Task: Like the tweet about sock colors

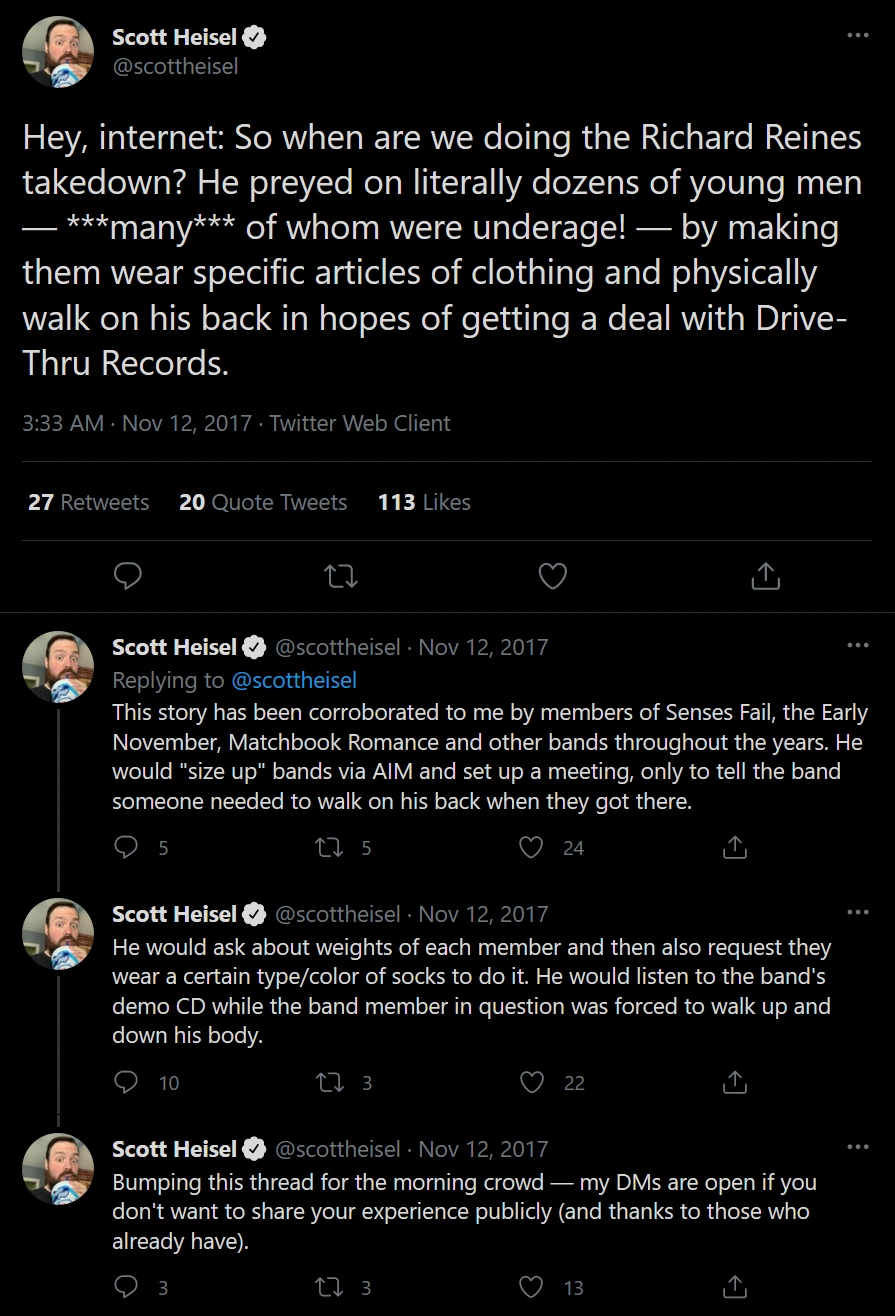Action: [x=532, y=1082]
